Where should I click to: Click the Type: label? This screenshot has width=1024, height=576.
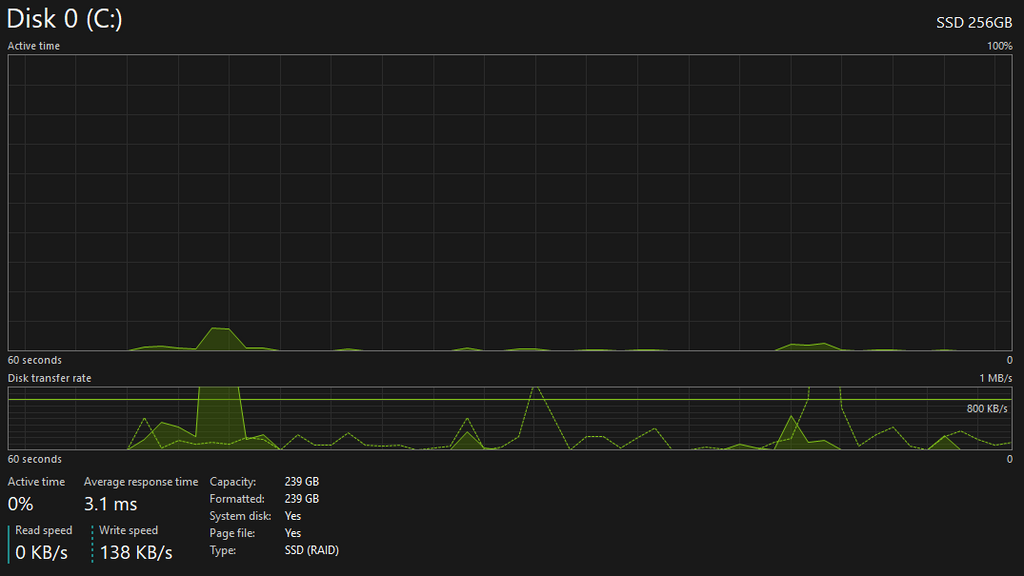[223, 551]
